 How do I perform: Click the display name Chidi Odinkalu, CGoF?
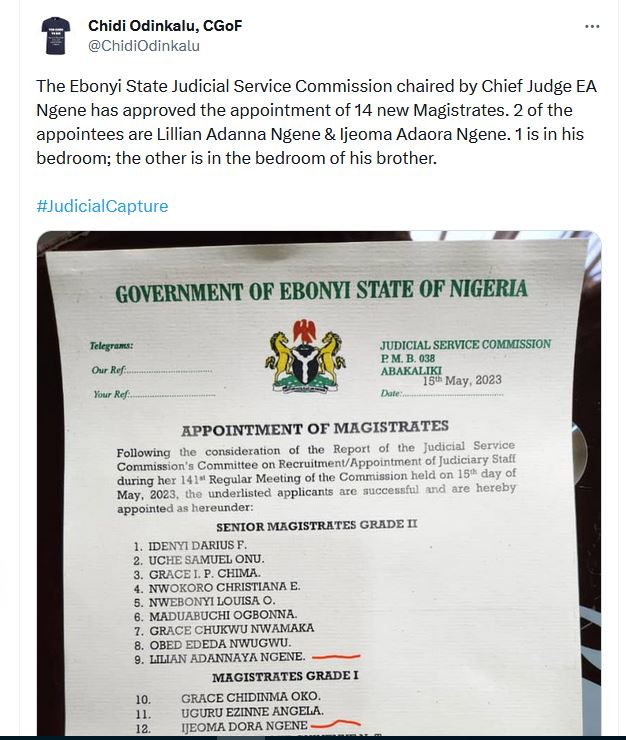[165, 25]
